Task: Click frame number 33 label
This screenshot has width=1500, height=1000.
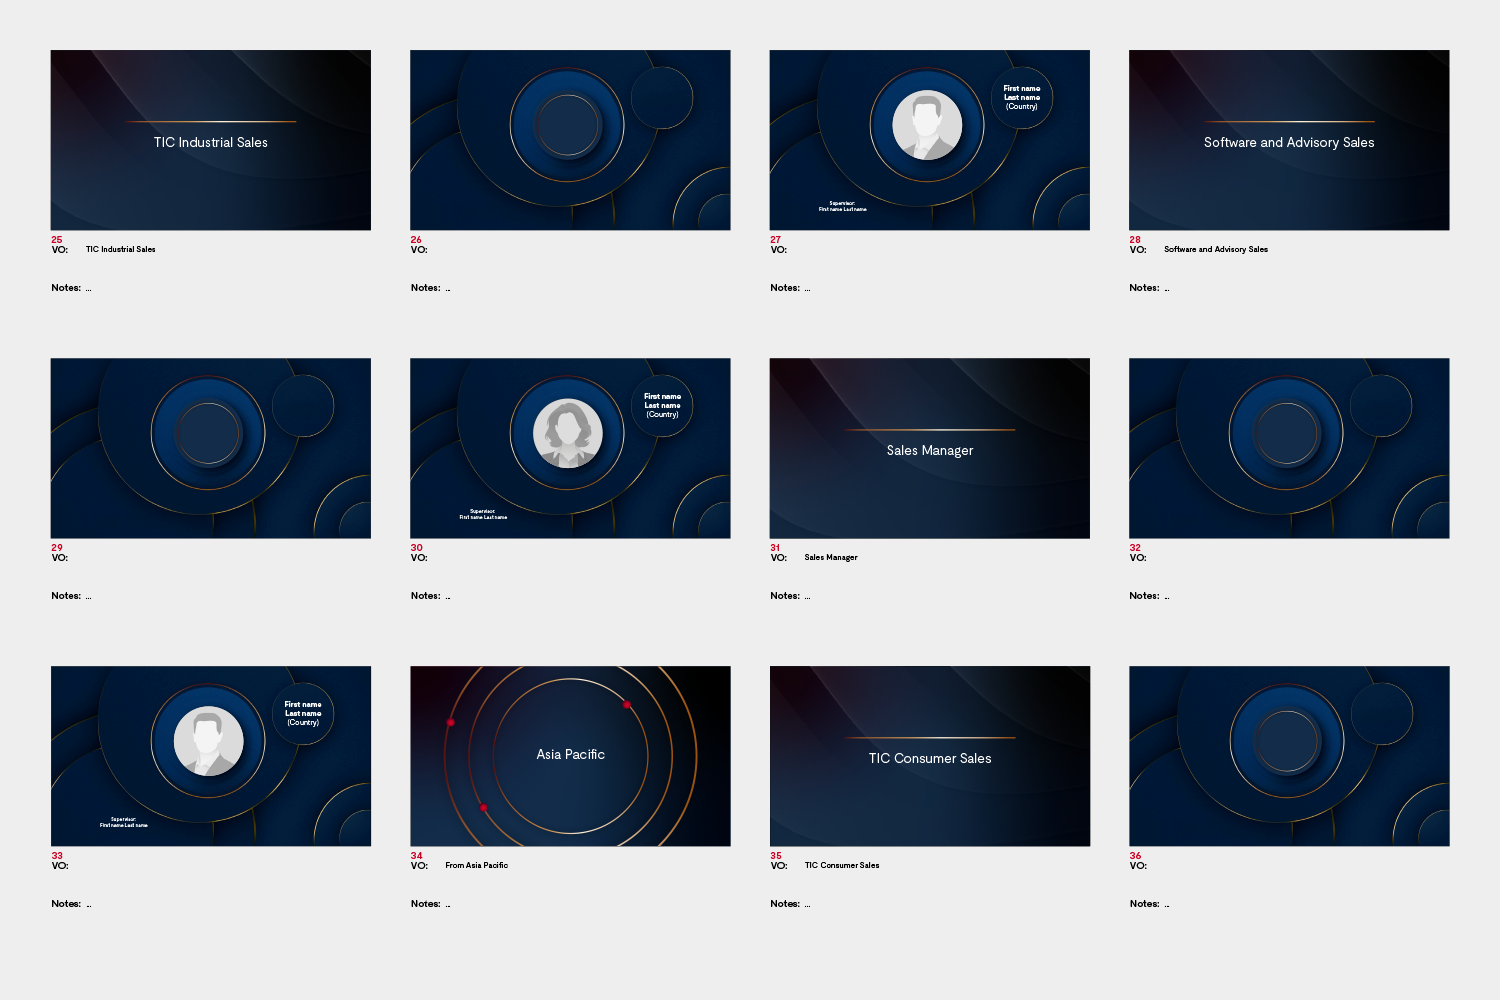Action: [x=57, y=856]
